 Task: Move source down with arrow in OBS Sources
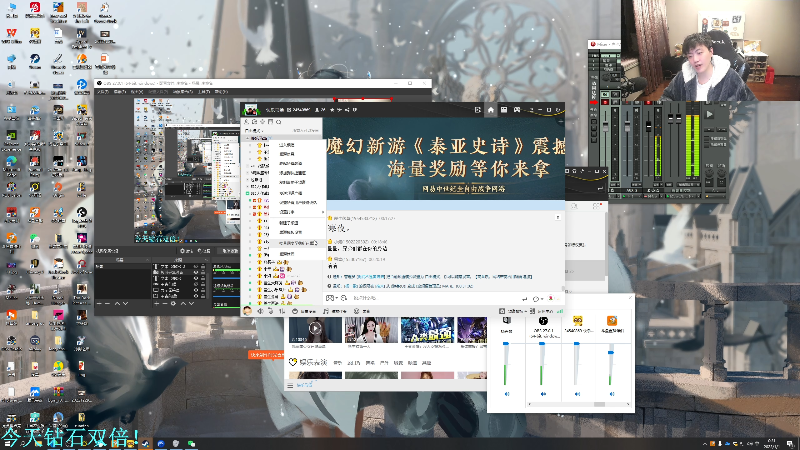(191, 304)
